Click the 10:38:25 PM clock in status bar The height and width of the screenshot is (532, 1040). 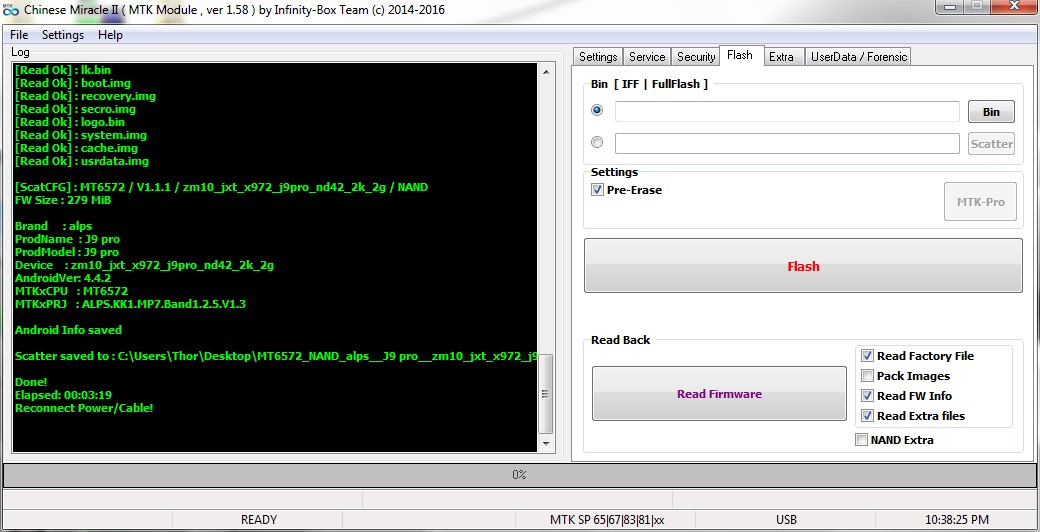point(956,519)
